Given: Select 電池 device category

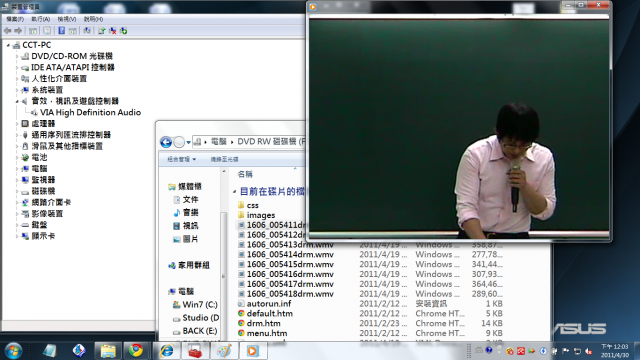Looking at the screenshot, I should pos(39,157).
